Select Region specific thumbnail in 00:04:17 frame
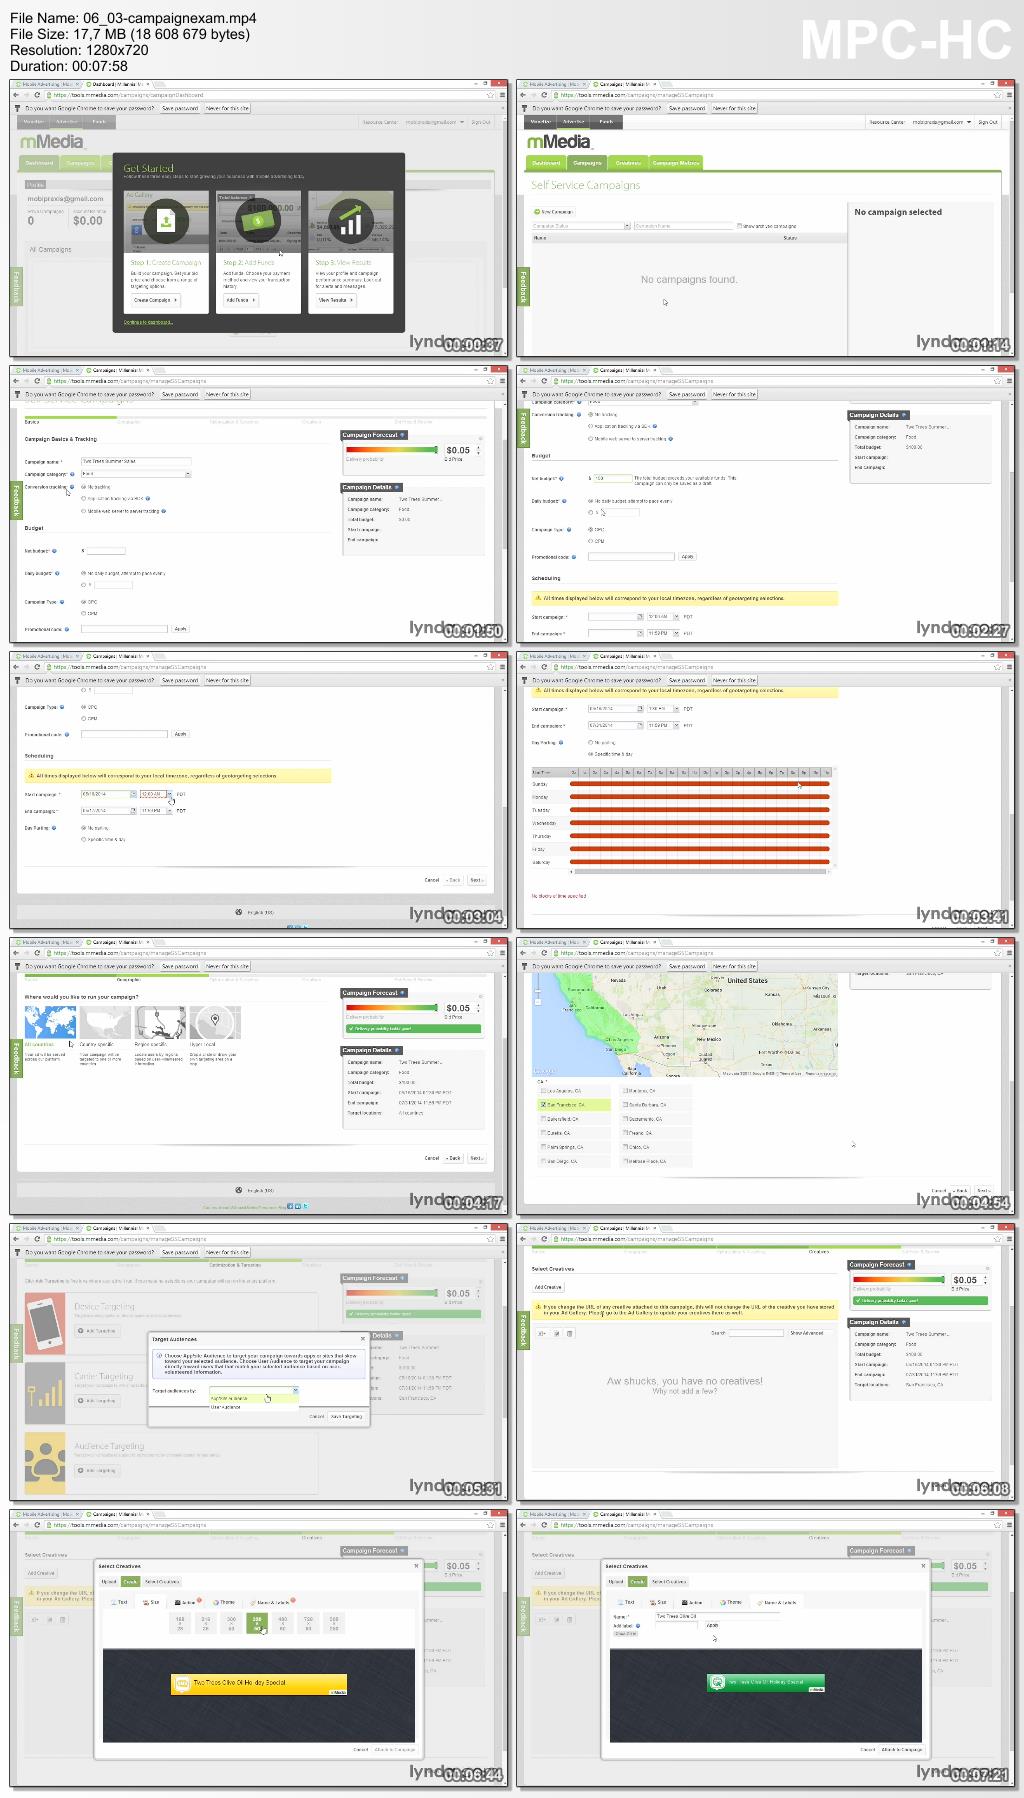 coord(160,1023)
